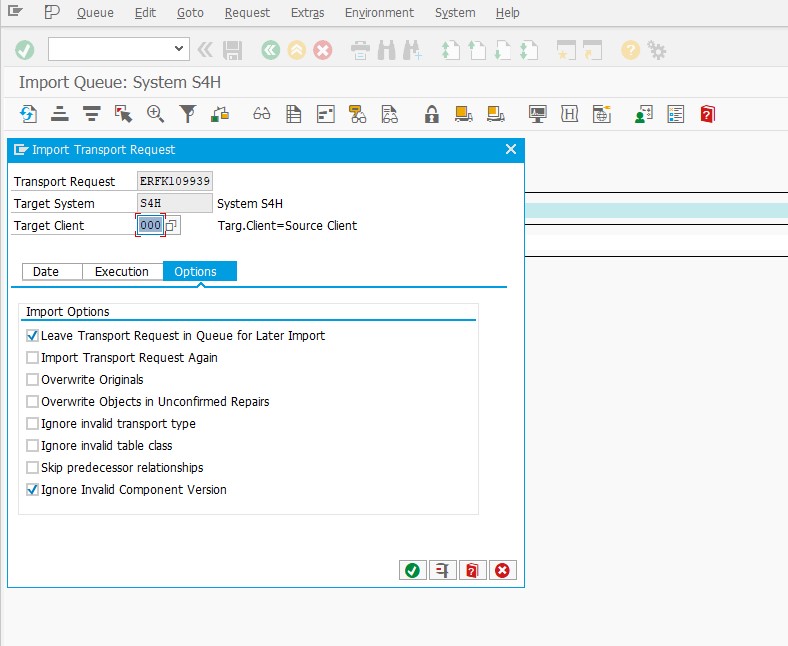Click the monitor graph icon

538,114
